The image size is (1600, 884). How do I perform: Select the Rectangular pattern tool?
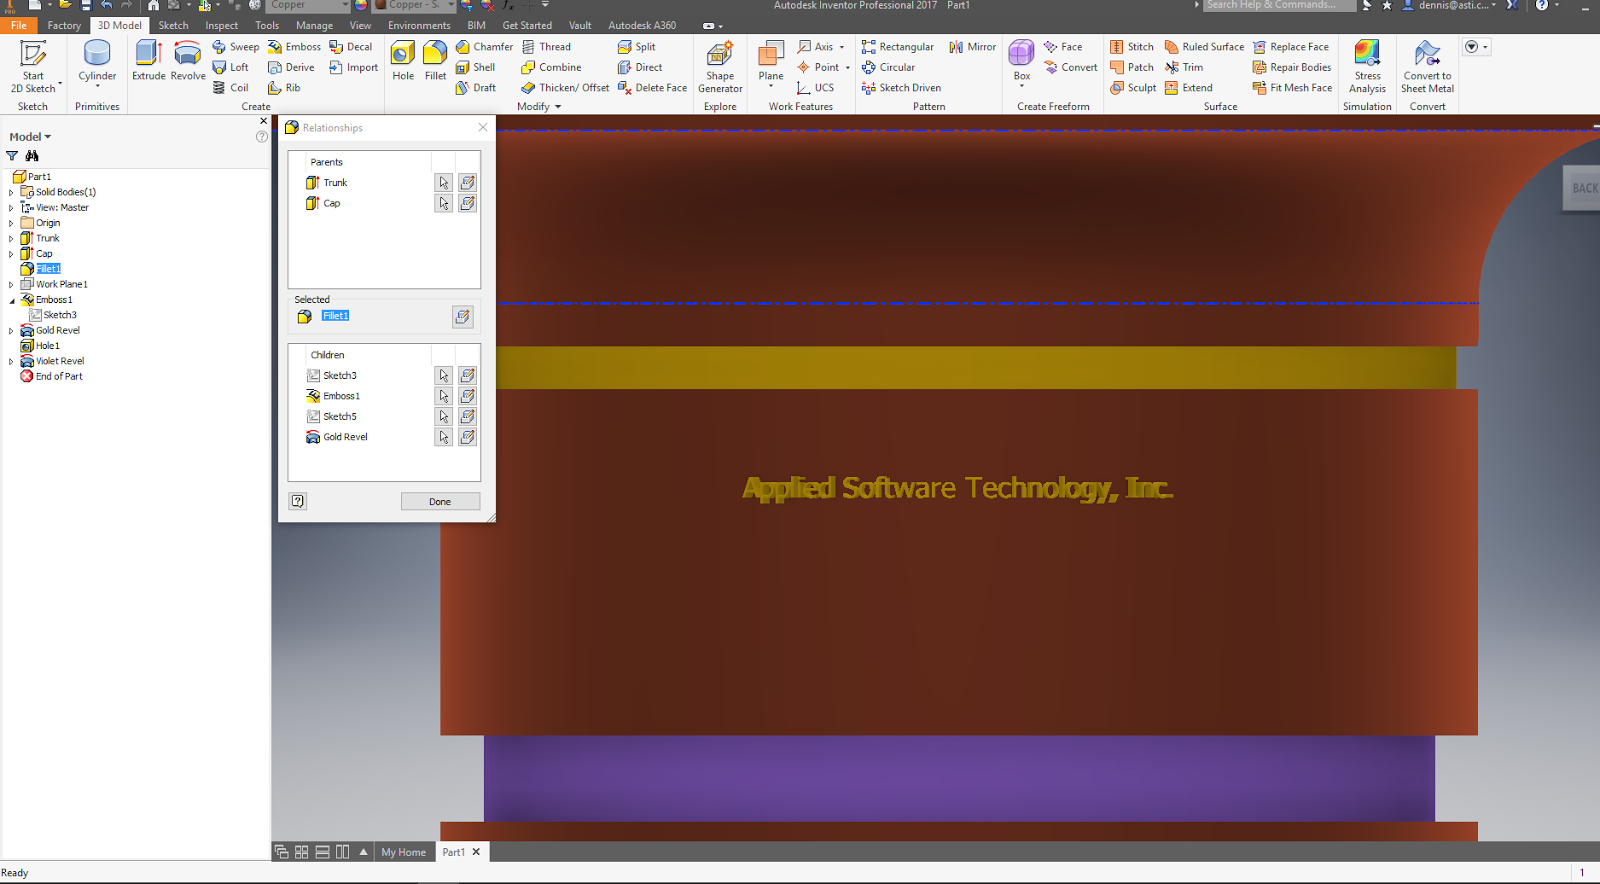click(x=898, y=47)
